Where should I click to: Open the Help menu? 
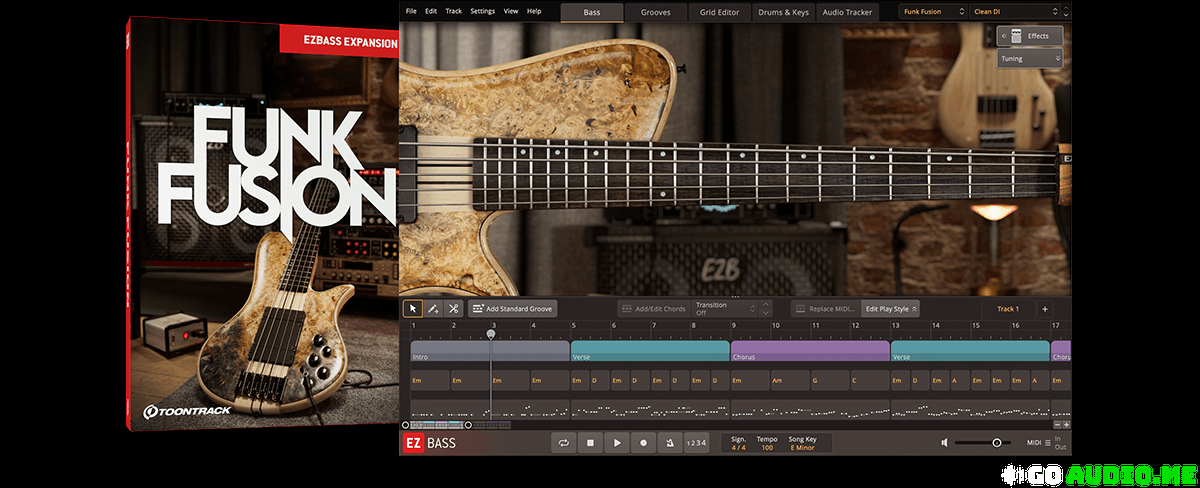click(534, 11)
